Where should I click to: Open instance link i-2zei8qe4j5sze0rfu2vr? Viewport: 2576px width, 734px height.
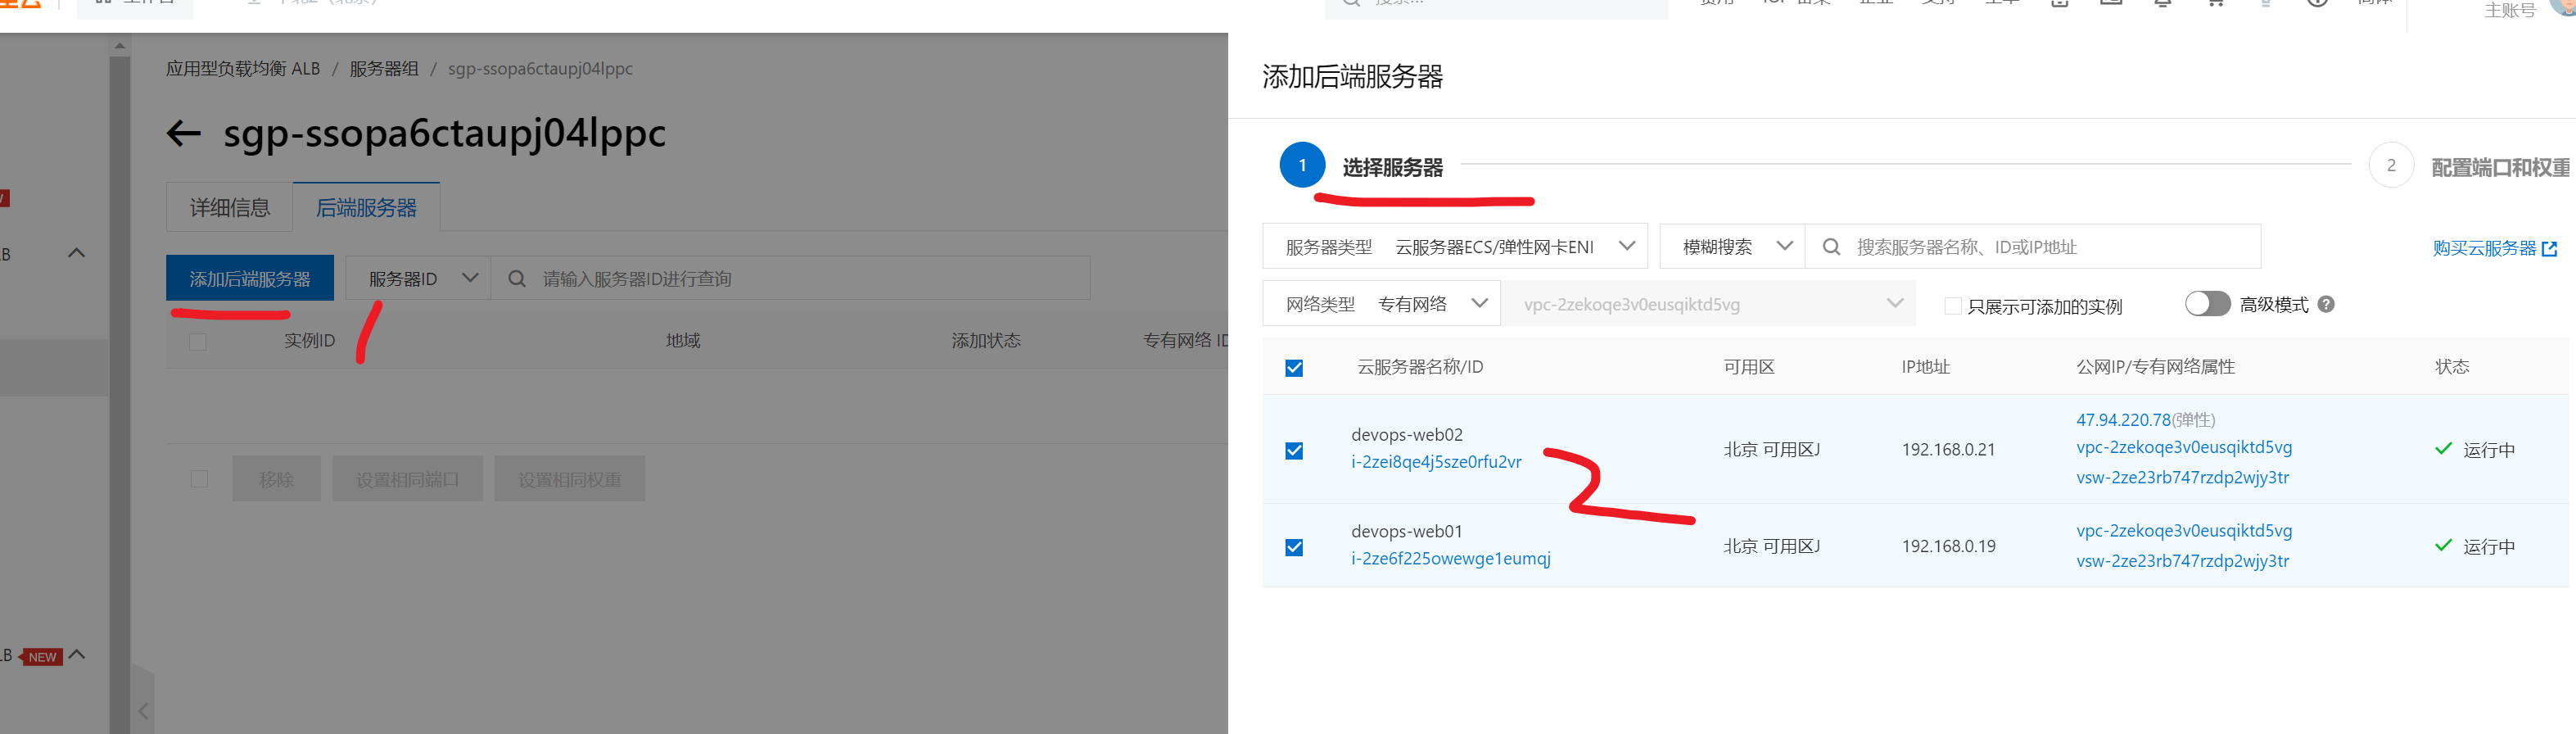tap(1436, 462)
